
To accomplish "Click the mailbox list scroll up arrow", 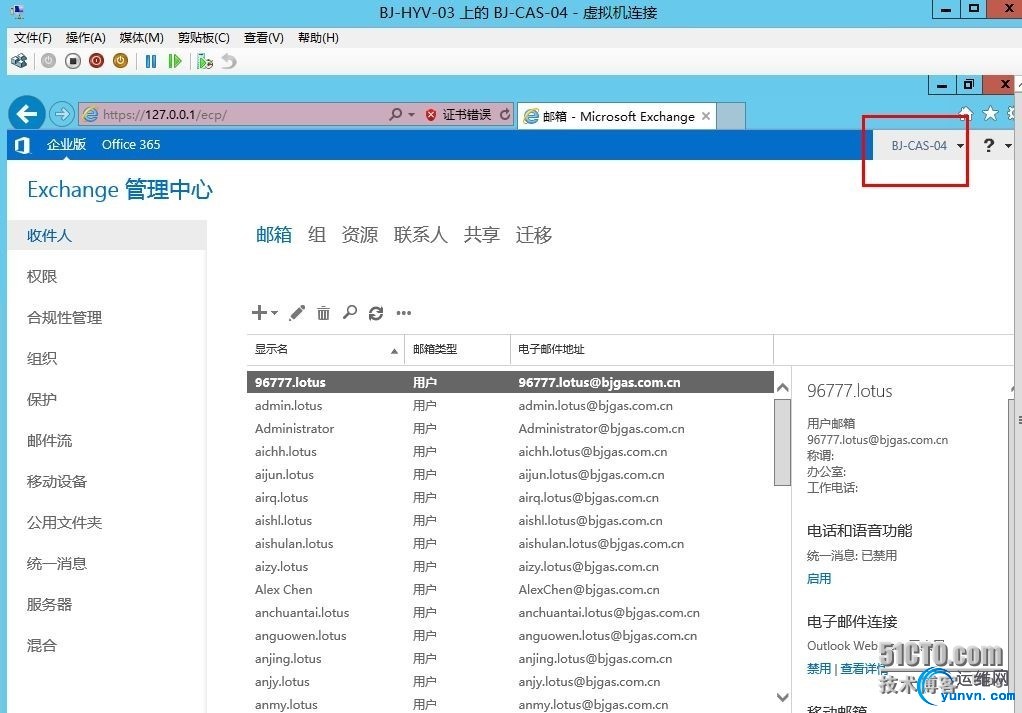I will point(783,388).
